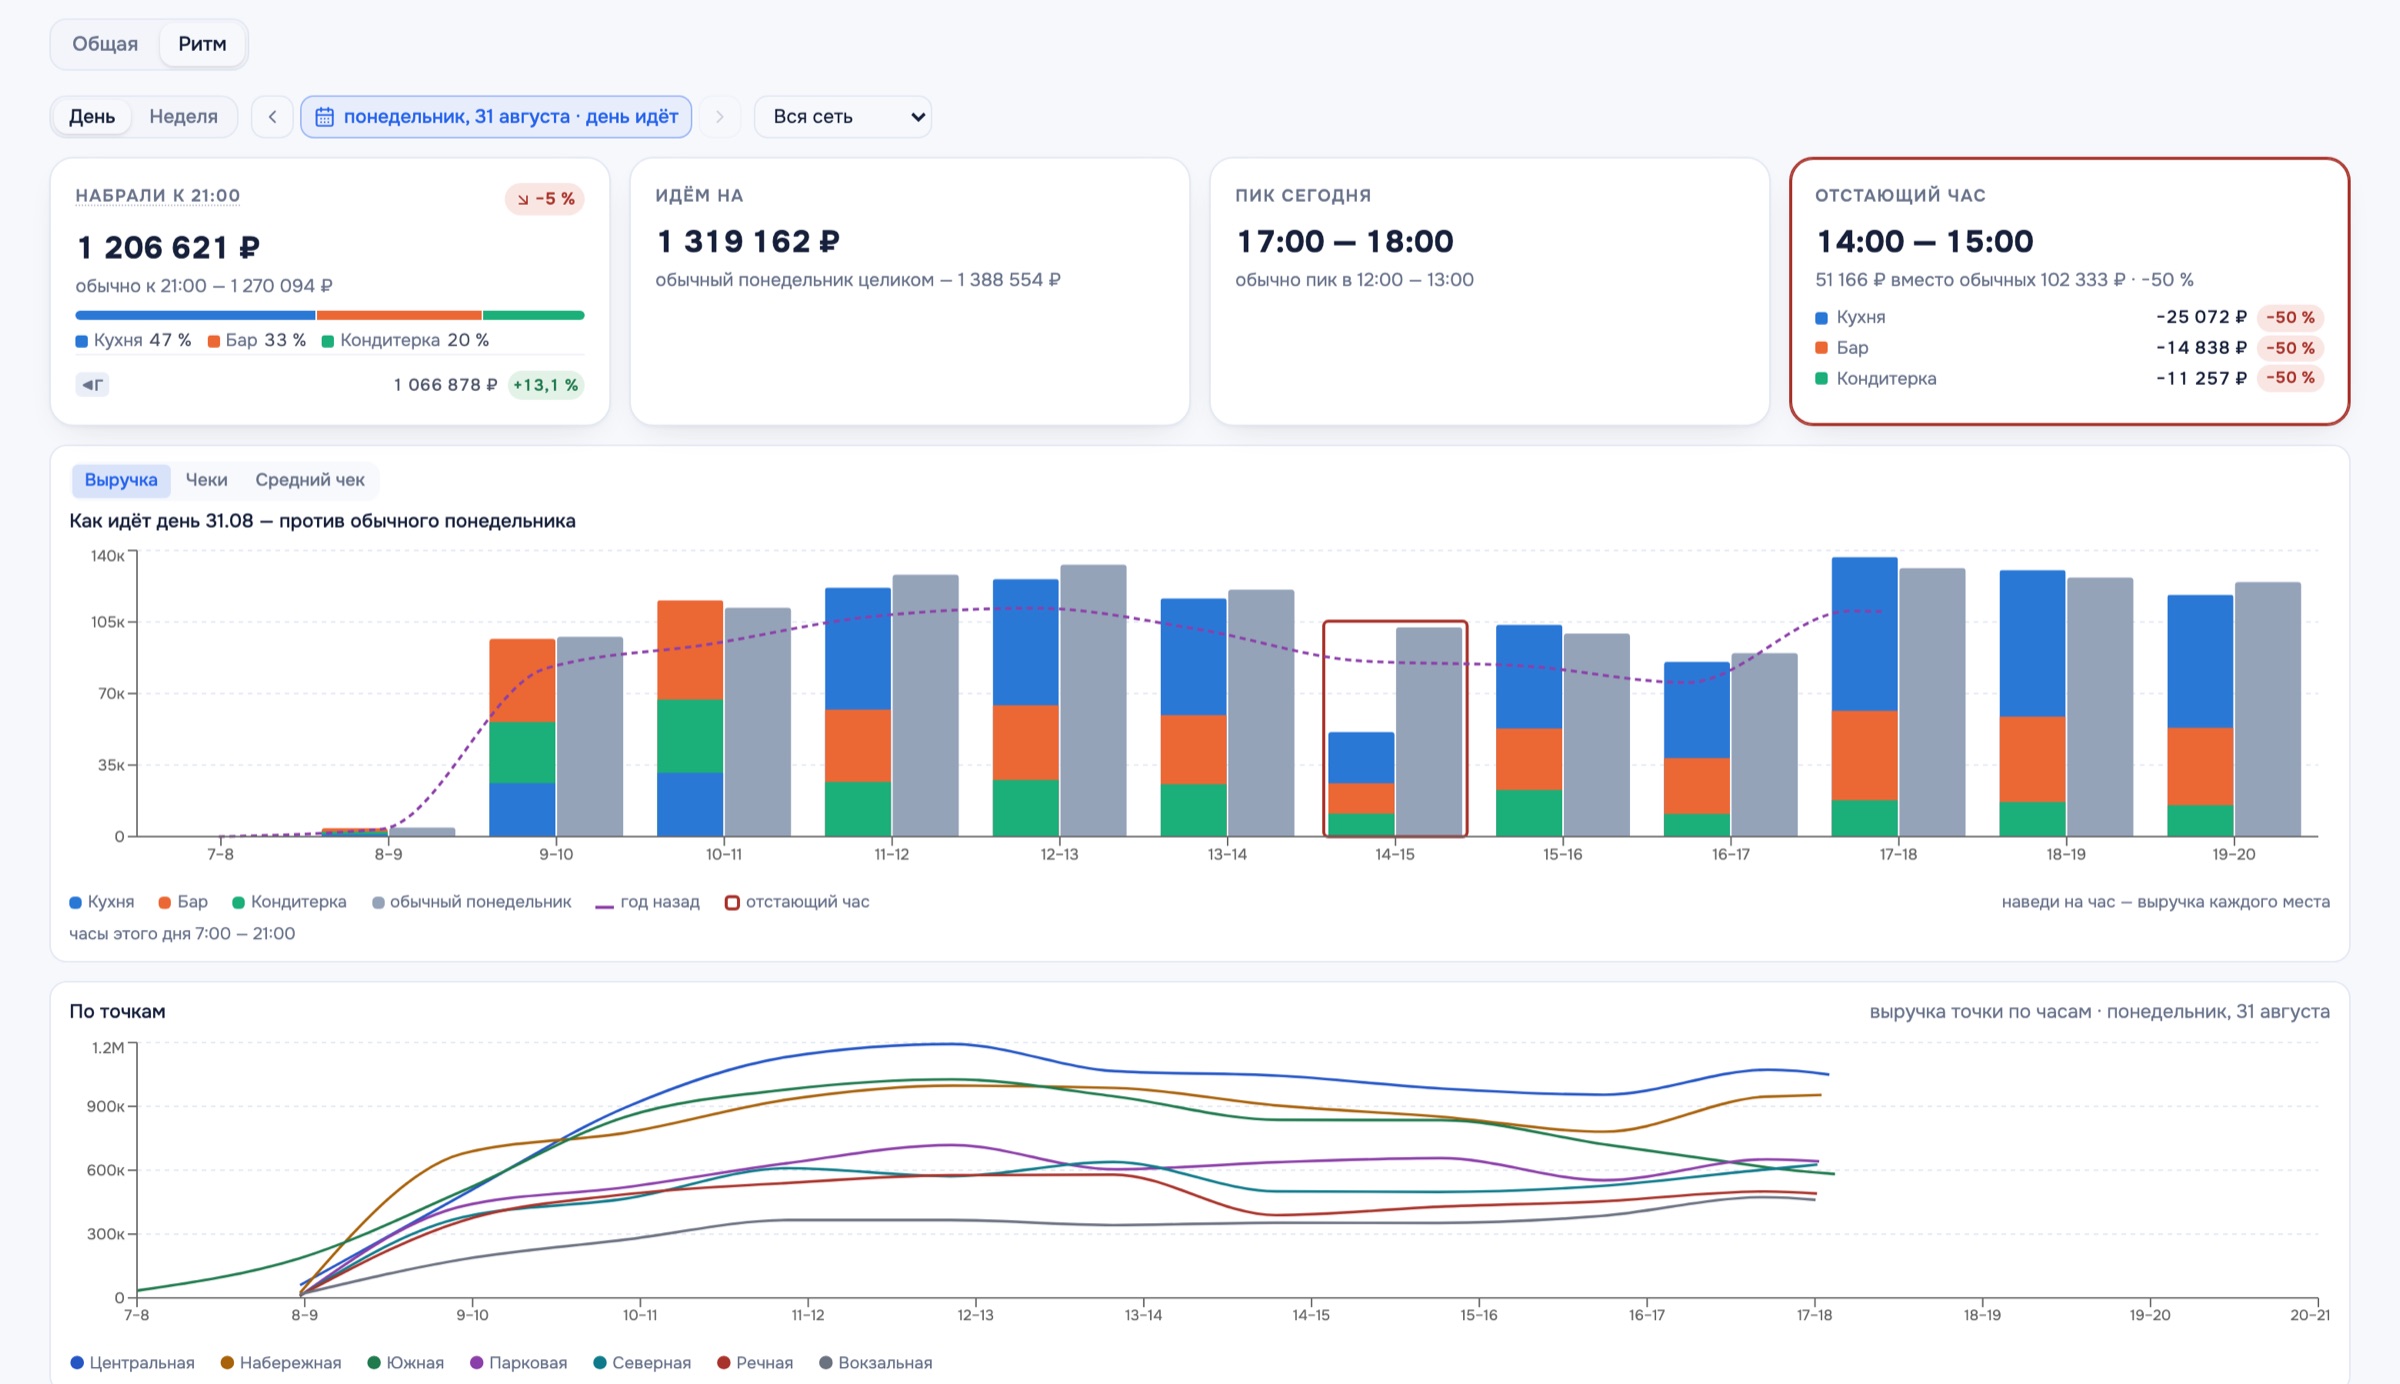This screenshot has height=1384, width=2400.
Task: Toggle год назад line legend item
Action: [647, 902]
